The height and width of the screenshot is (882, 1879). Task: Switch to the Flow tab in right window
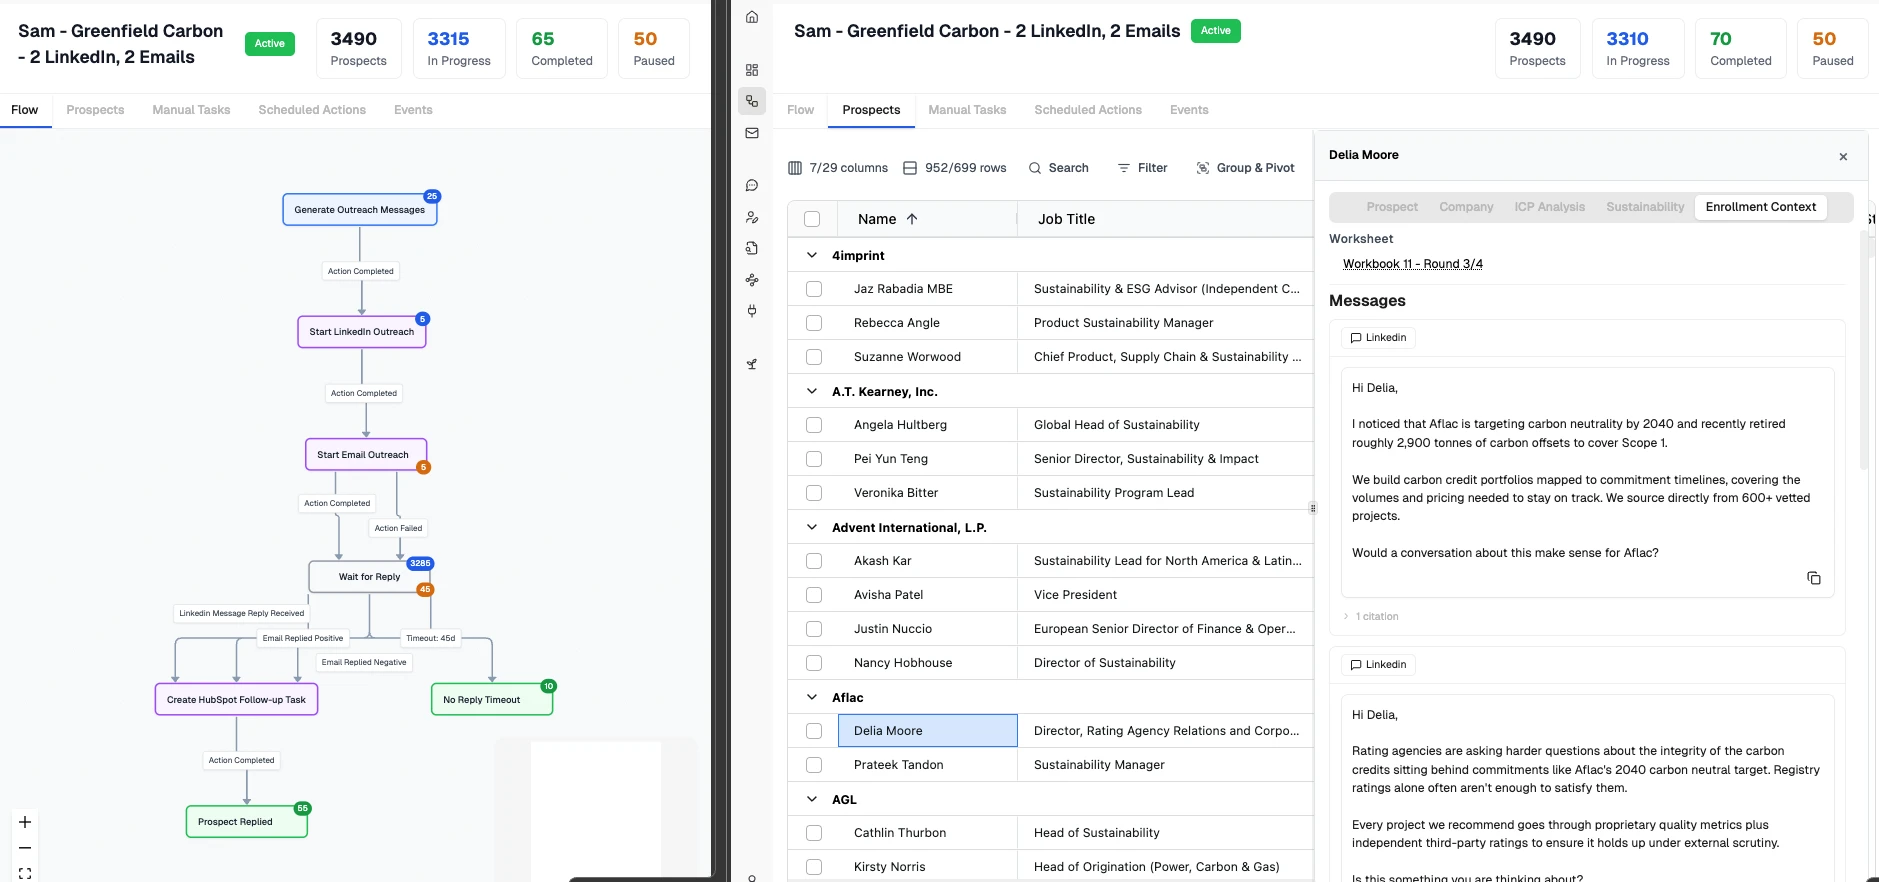tap(800, 110)
